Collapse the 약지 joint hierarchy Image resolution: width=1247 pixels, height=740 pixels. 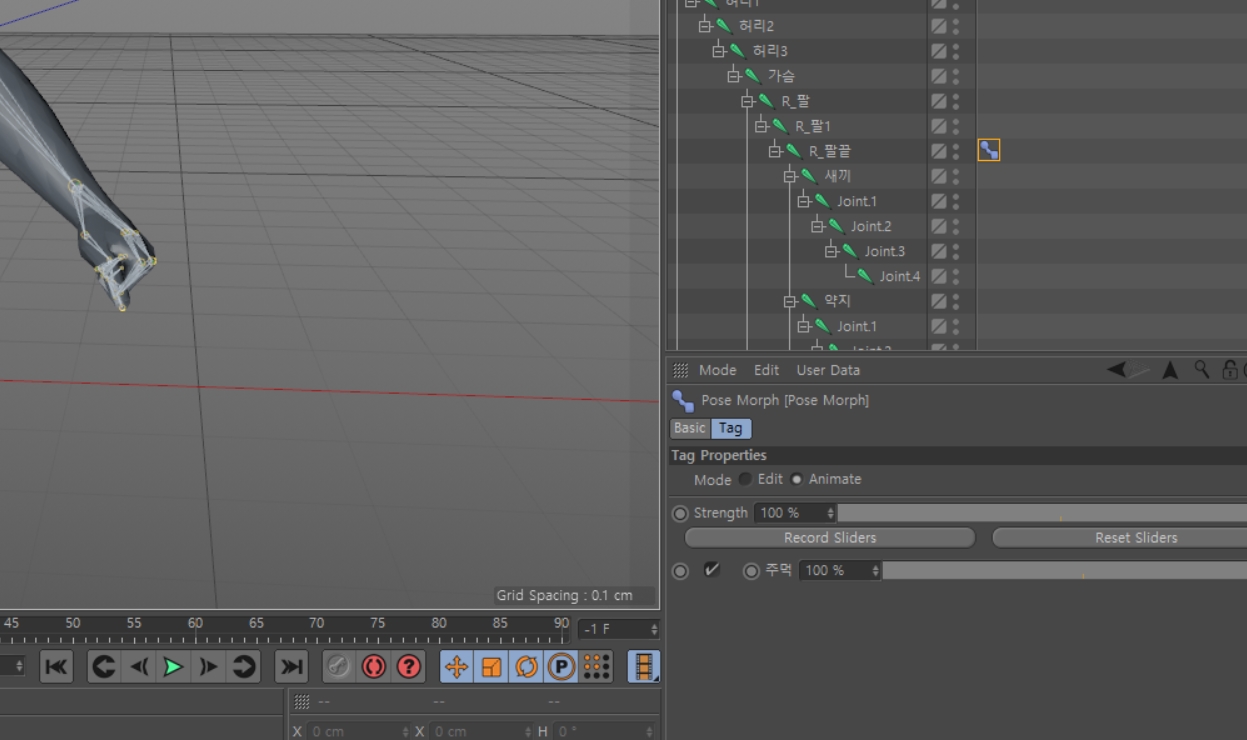[790, 301]
